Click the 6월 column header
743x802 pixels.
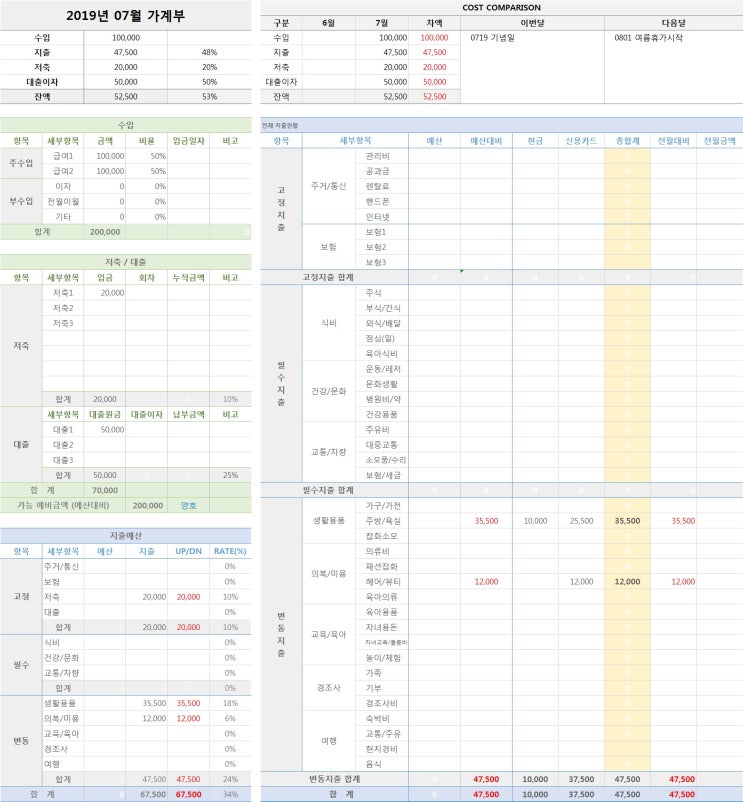pyautogui.click(x=329, y=23)
